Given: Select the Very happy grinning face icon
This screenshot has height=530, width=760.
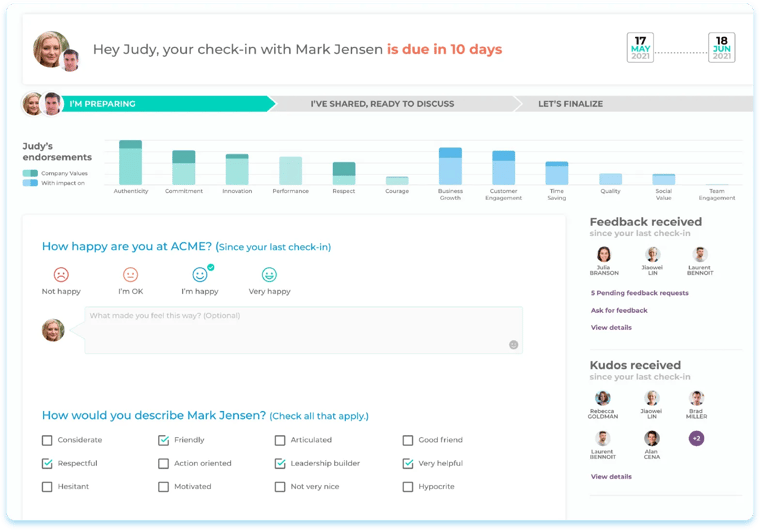Looking at the screenshot, I should 269,275.
